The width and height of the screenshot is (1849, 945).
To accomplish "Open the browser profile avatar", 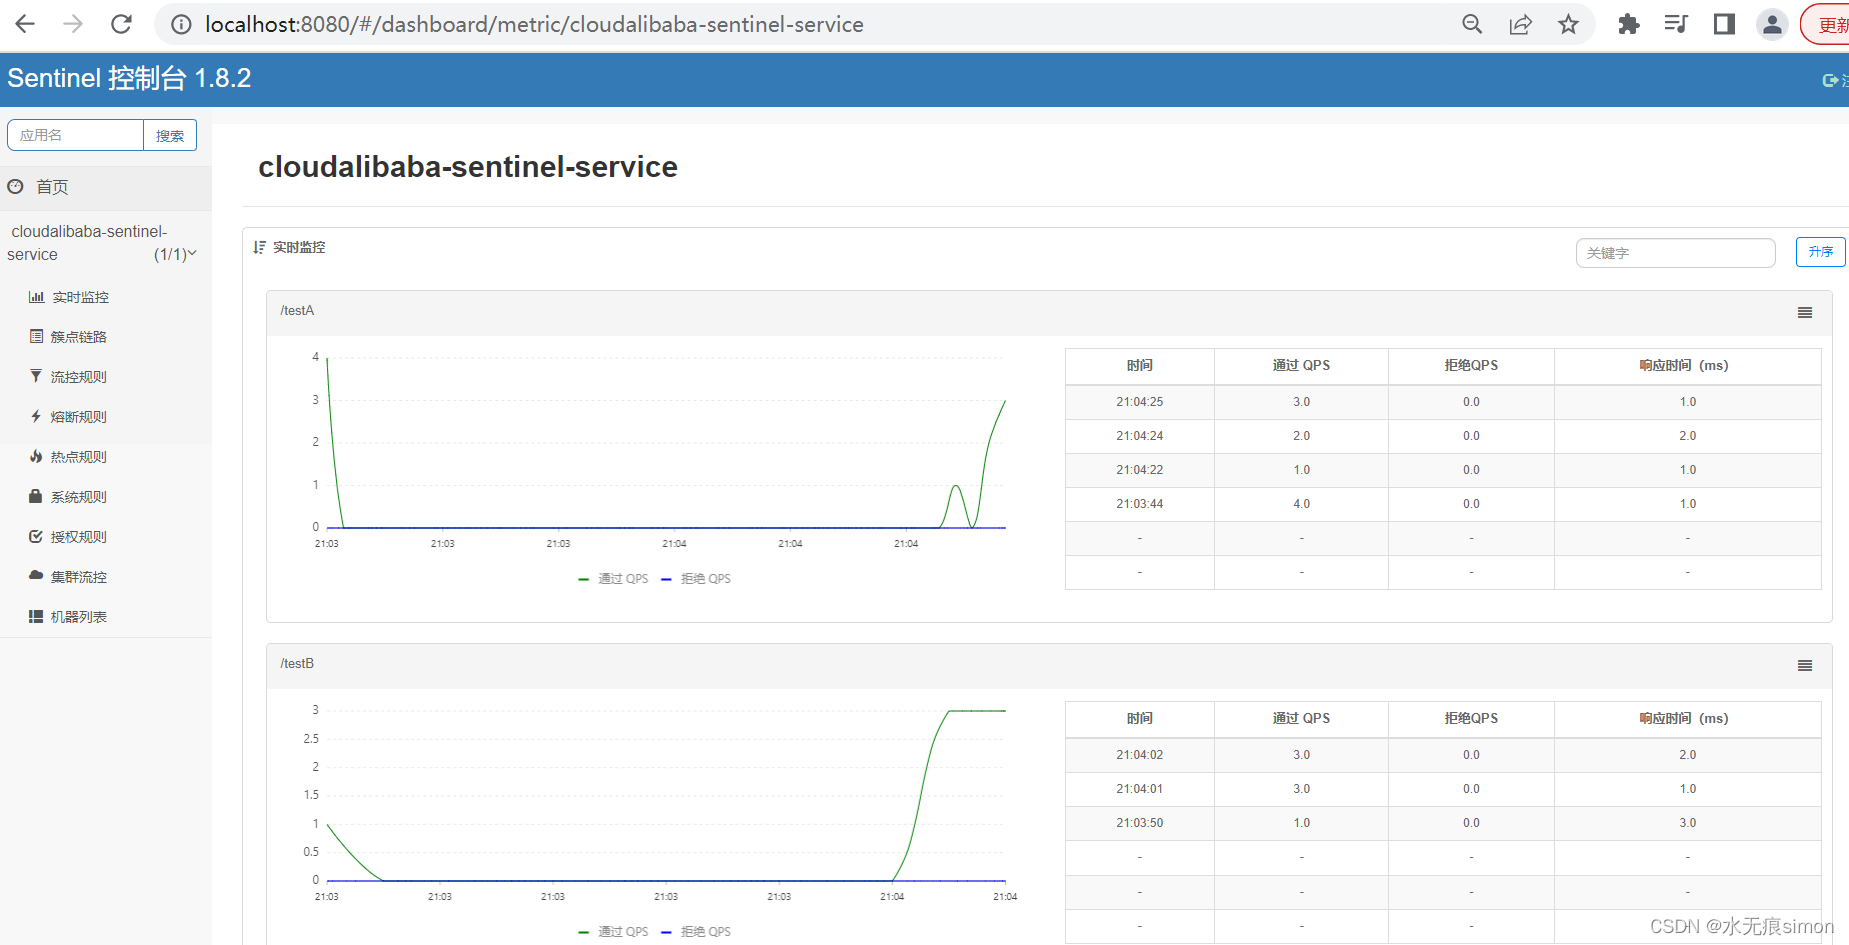I will [1772, 24].
